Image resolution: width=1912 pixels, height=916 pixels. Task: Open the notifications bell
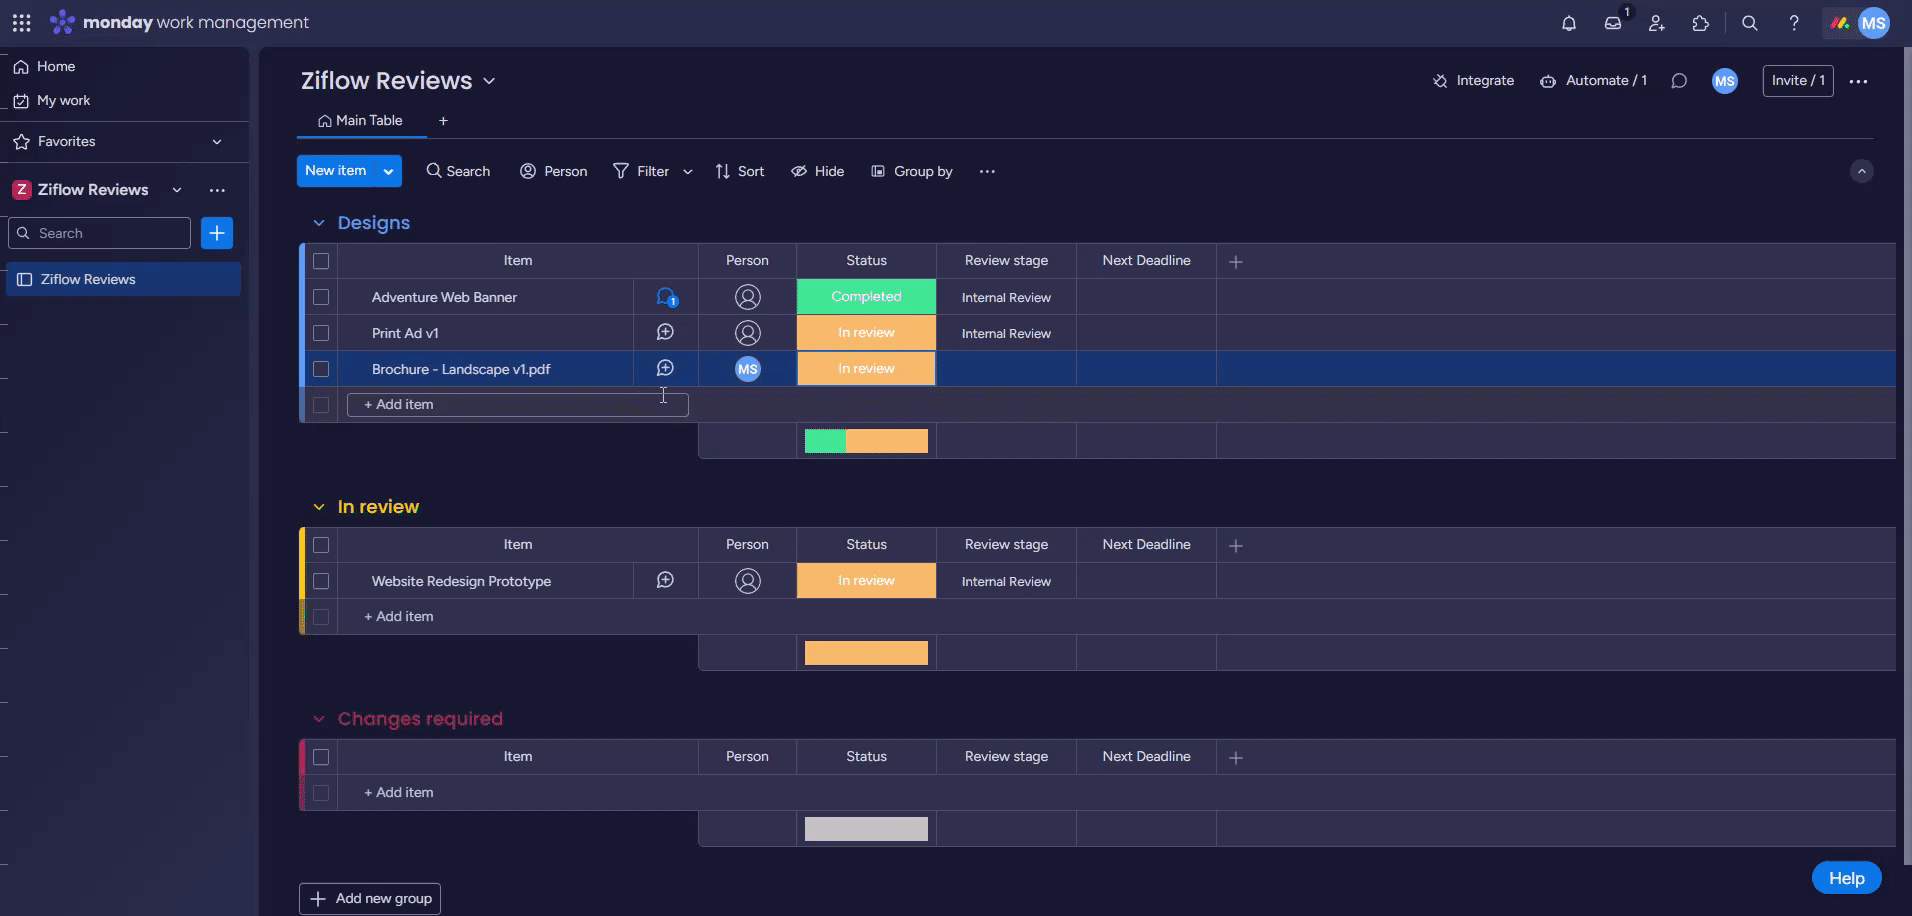click(1568, 23)
